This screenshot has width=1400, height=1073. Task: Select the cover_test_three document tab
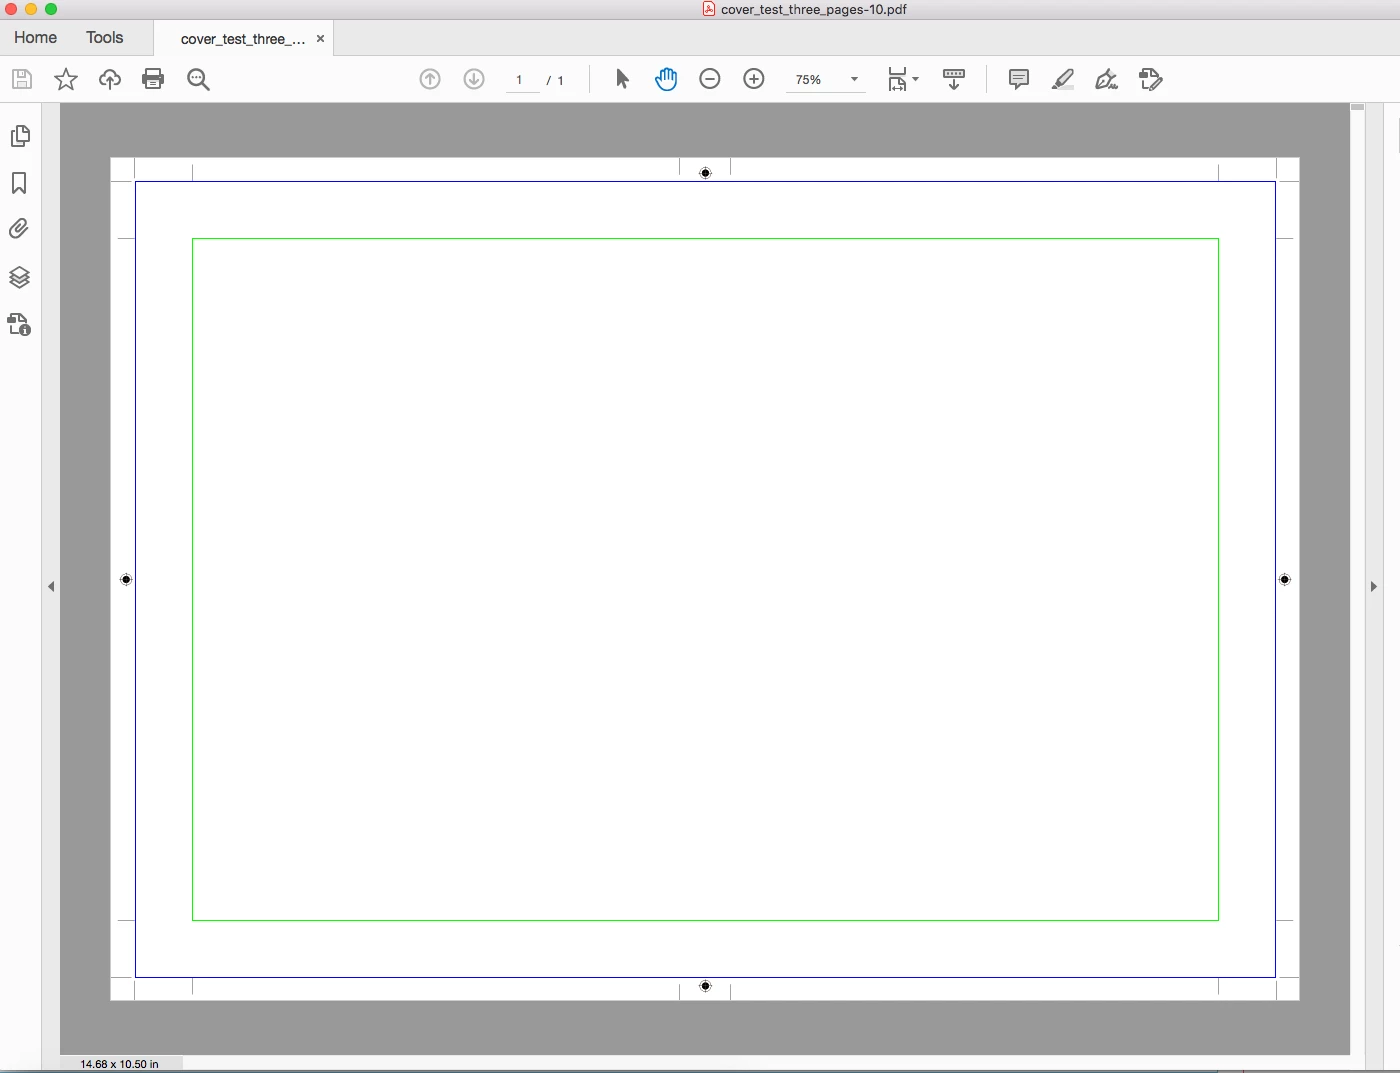click(x=243, y=39)
